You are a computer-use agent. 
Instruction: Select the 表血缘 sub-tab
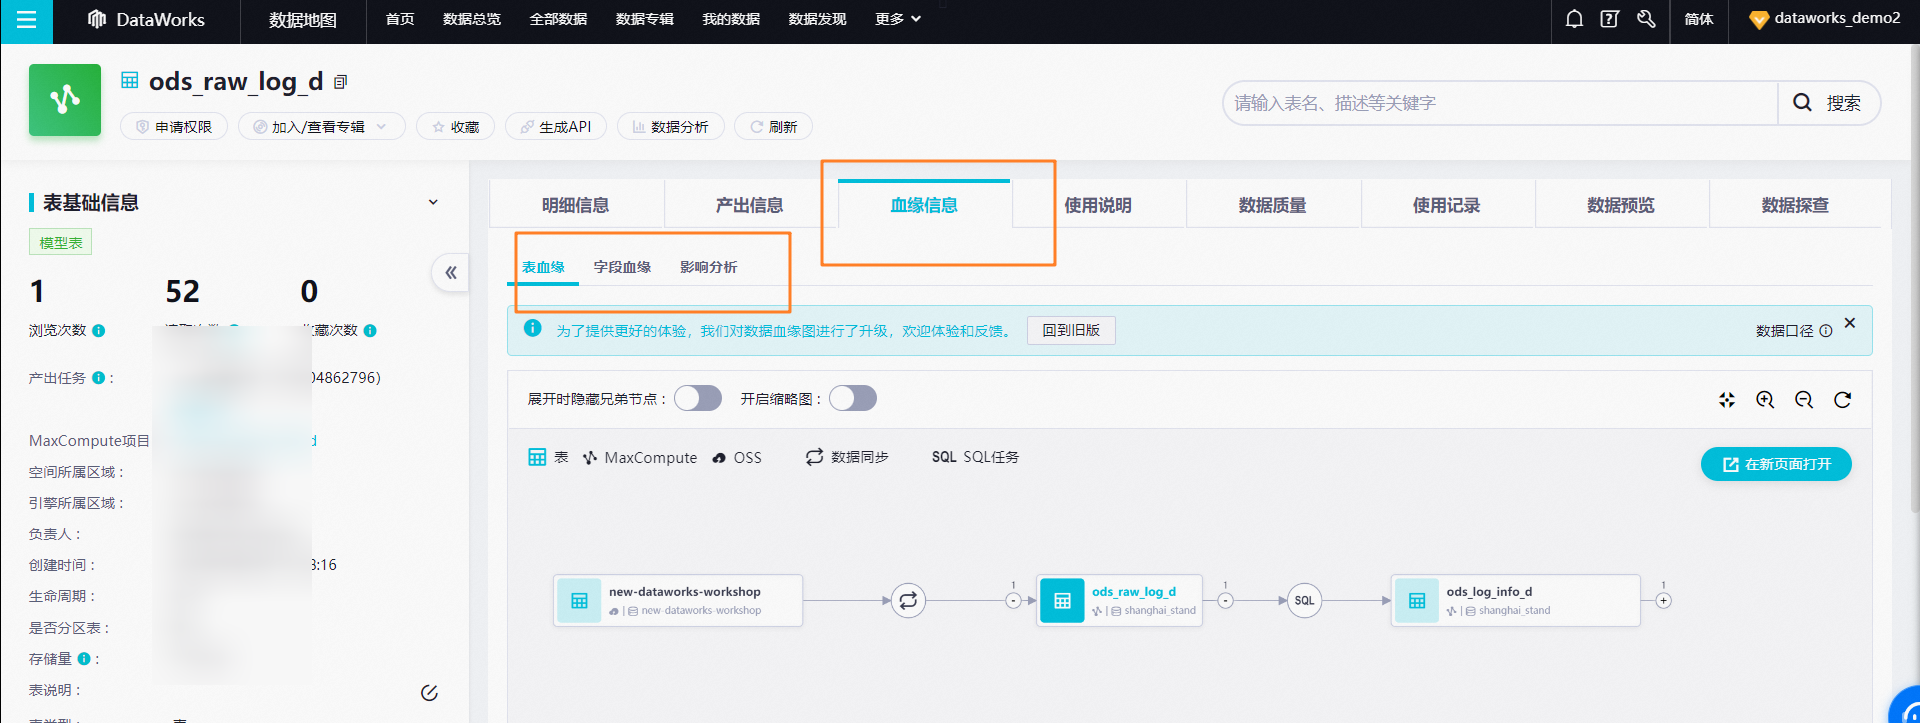click(x=543, y=267)
